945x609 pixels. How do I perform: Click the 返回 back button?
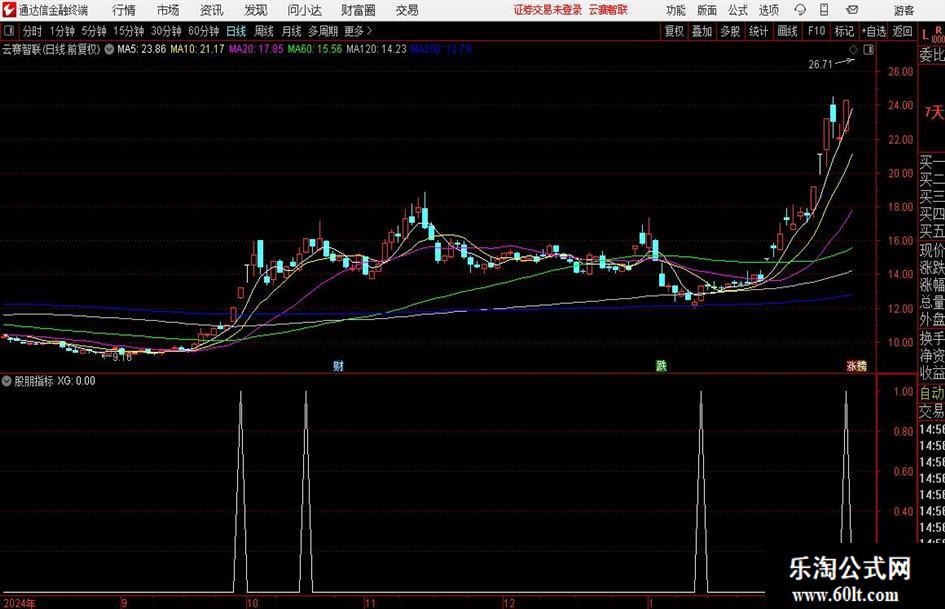tap(902, 31)
